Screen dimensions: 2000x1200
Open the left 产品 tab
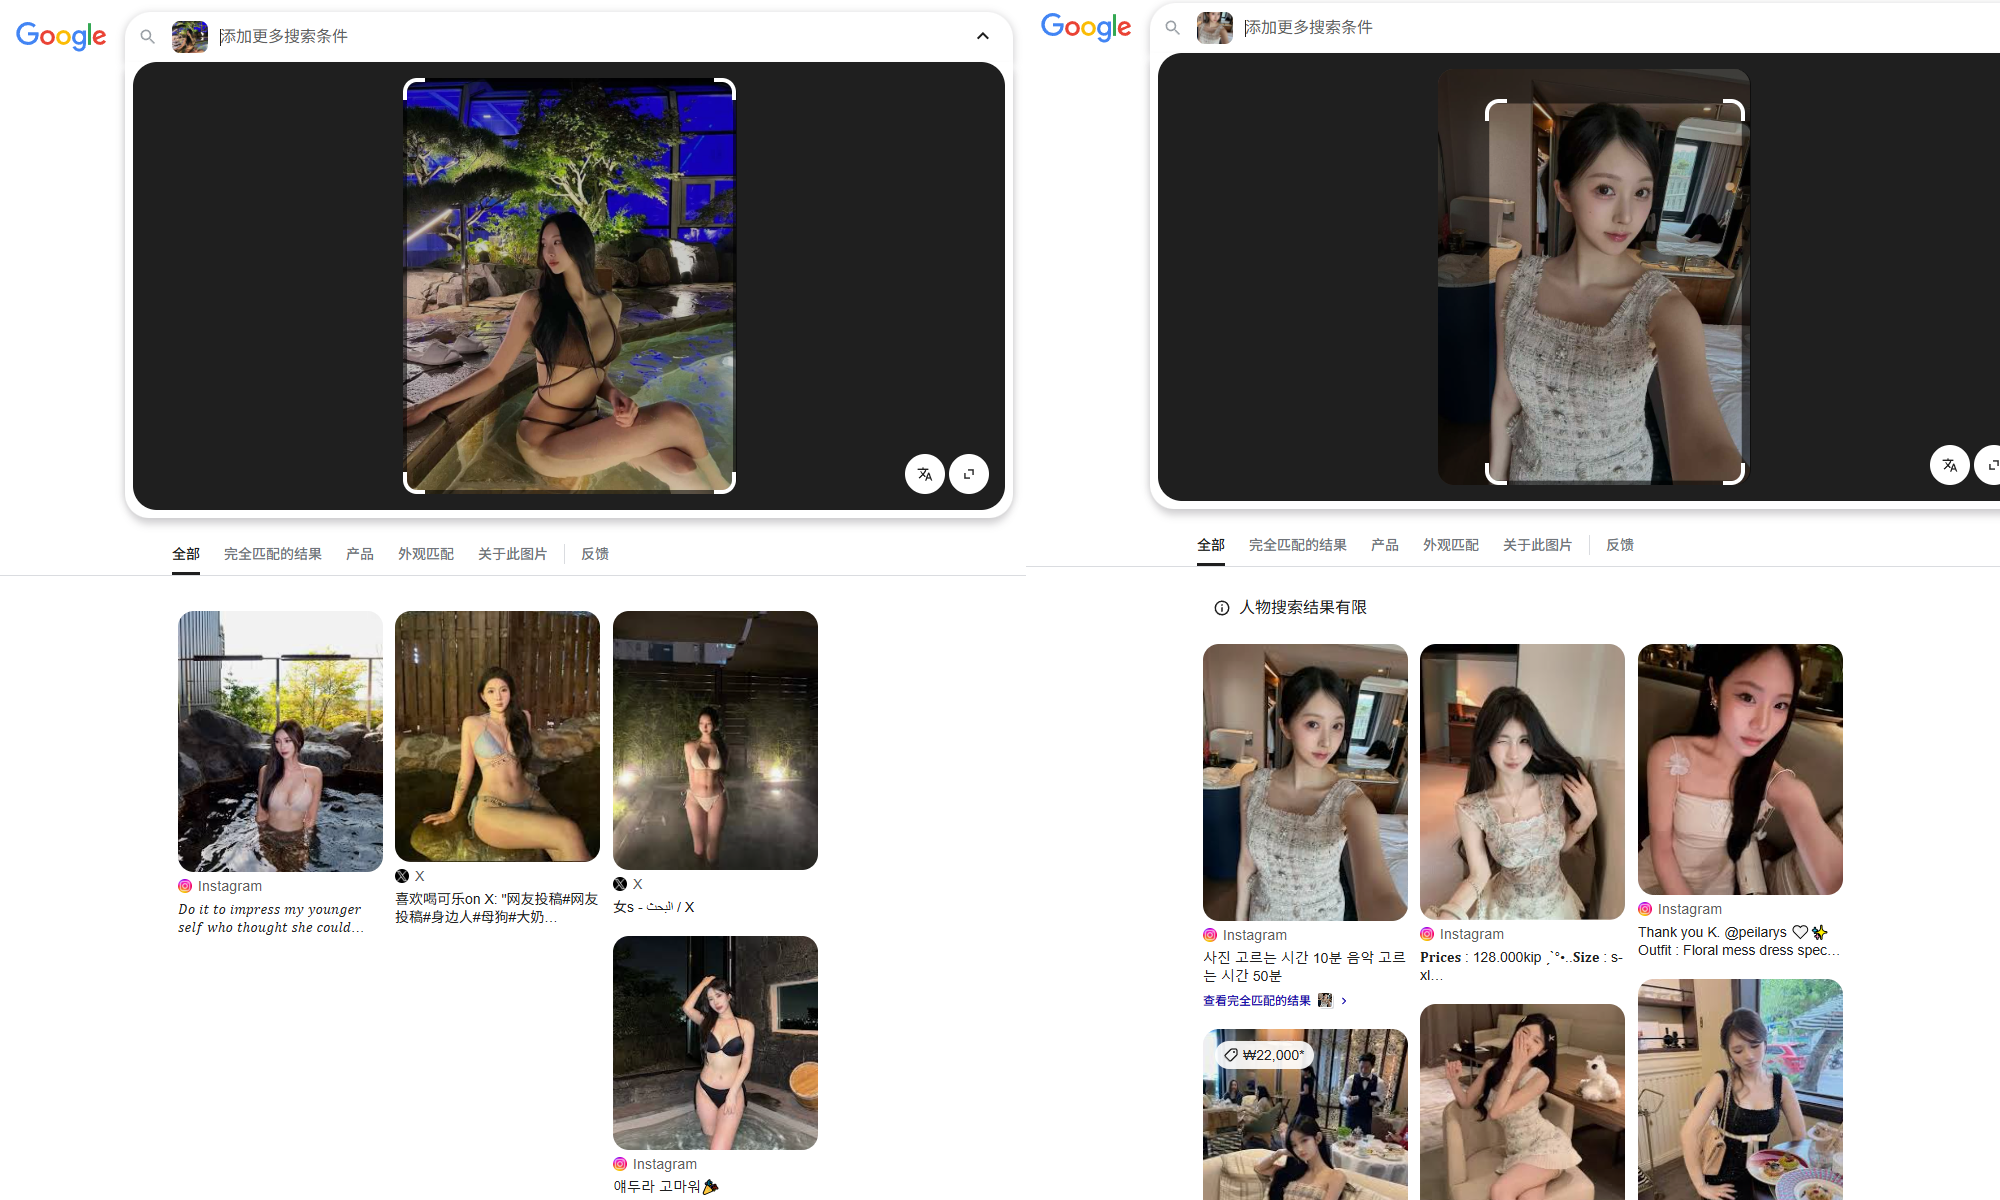pos(359,554)
